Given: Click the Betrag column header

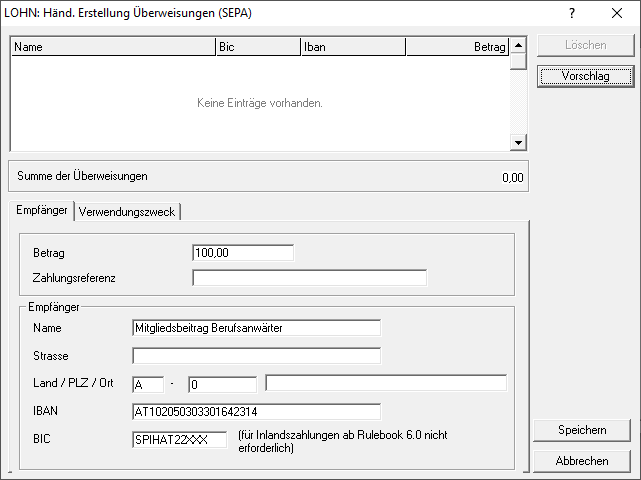Looking at the screenshot, I should (457, 46).
